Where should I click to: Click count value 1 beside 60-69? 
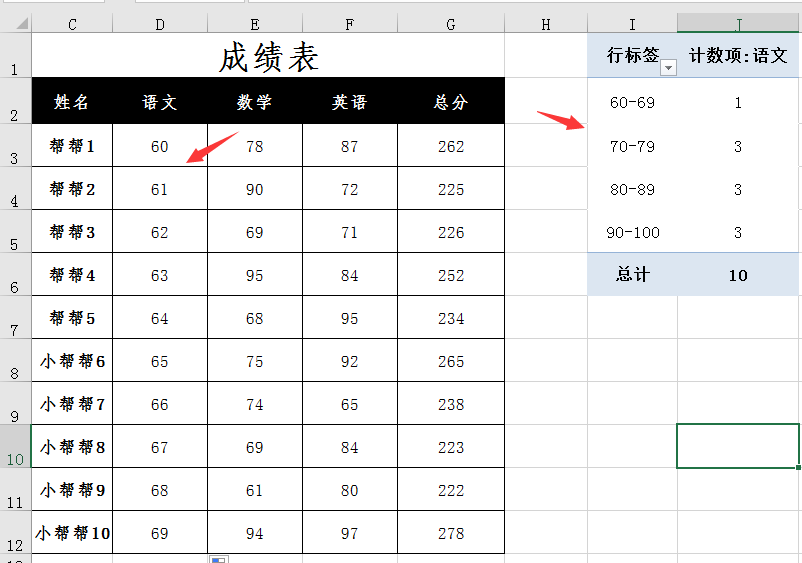point(738,102)
